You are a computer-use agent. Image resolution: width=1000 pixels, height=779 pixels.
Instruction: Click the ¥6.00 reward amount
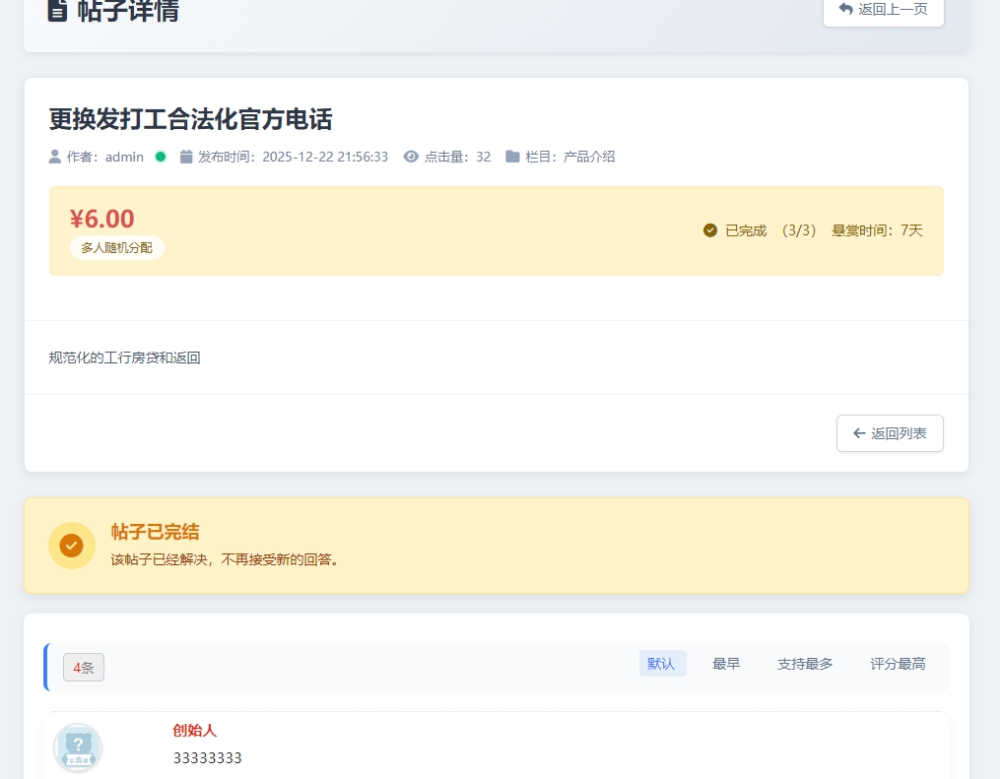(x=101, y=219)
